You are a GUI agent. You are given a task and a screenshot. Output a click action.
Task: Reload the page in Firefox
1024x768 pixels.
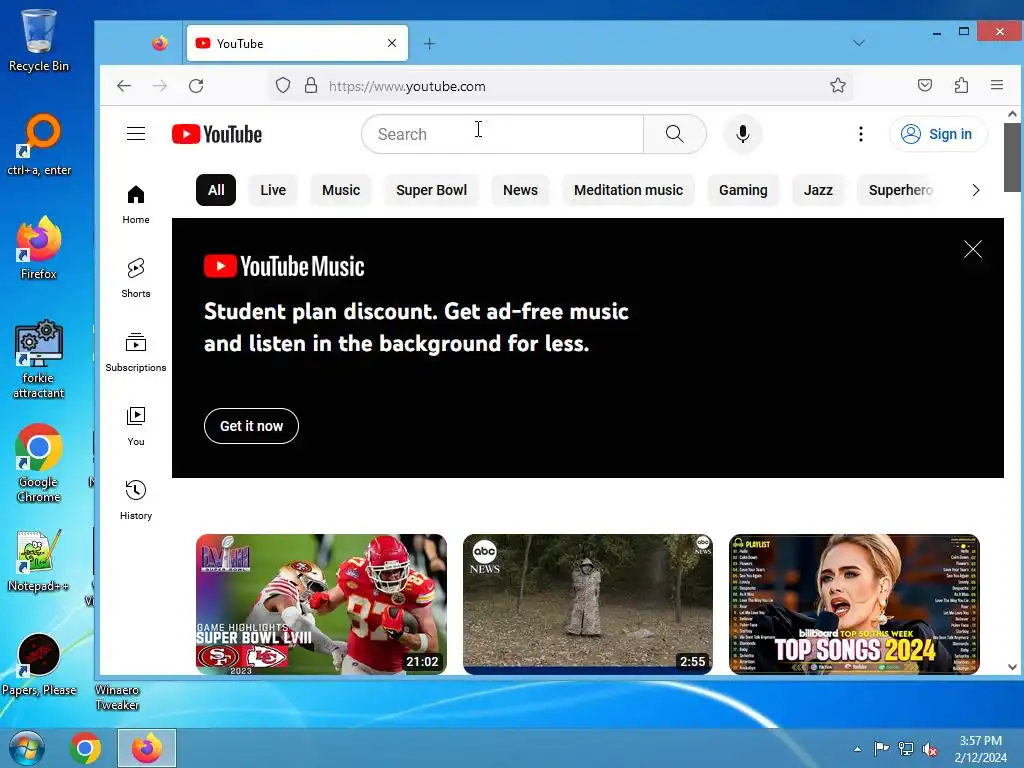pyautogui.click(x=196, y=86)
